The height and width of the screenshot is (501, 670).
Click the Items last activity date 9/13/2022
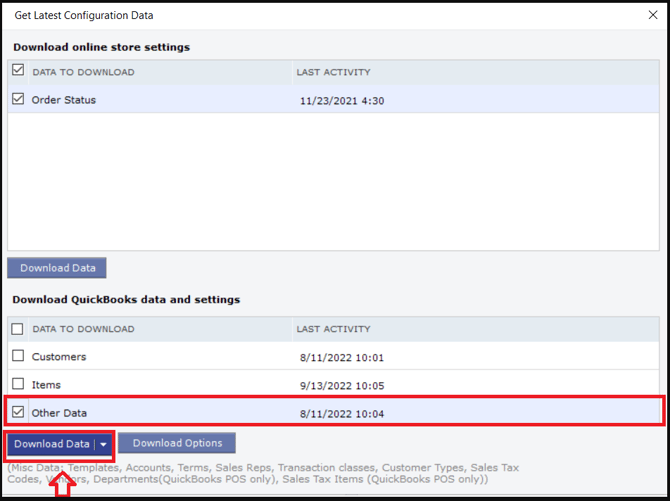[x=342, y=386]
